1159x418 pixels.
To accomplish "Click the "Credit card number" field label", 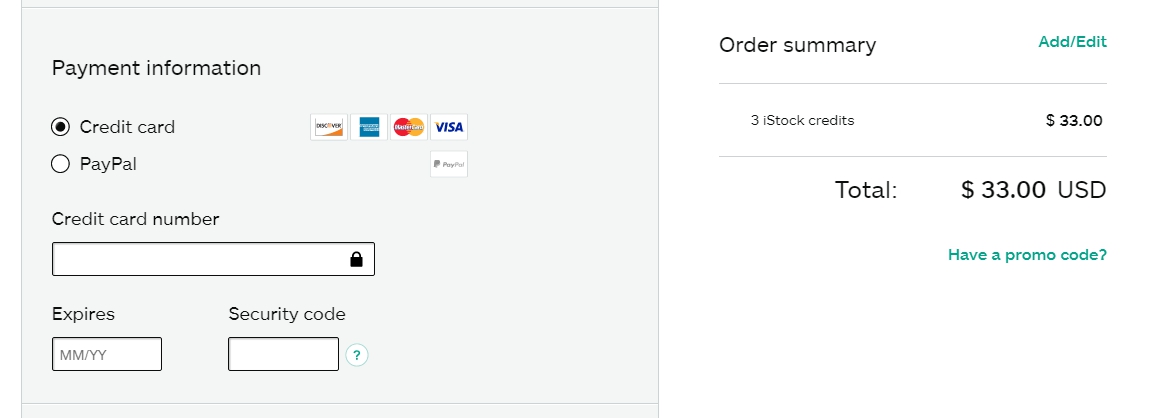I will click(135, 219).
